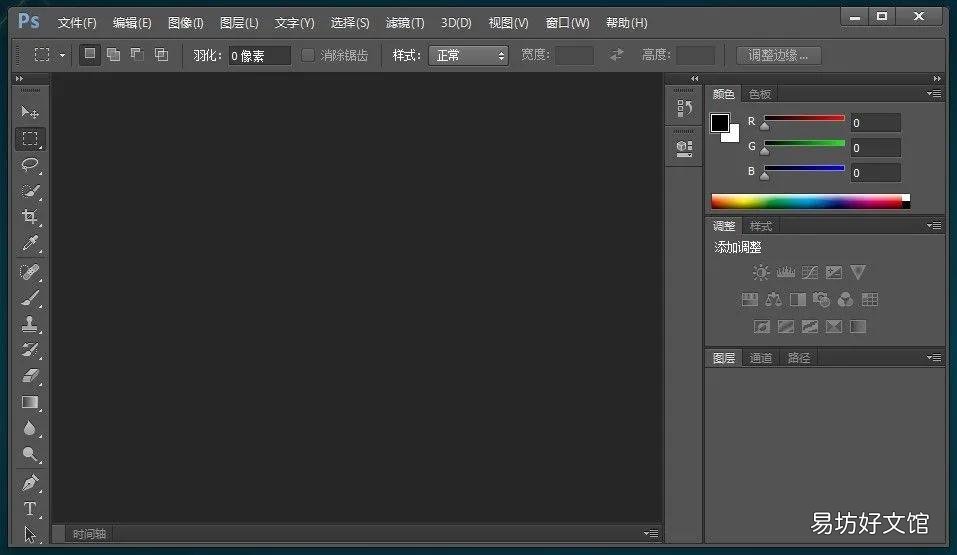Expand the toolbox with double arrows
957x555 pixels.
pyautogui.click(x=20, y=79)
